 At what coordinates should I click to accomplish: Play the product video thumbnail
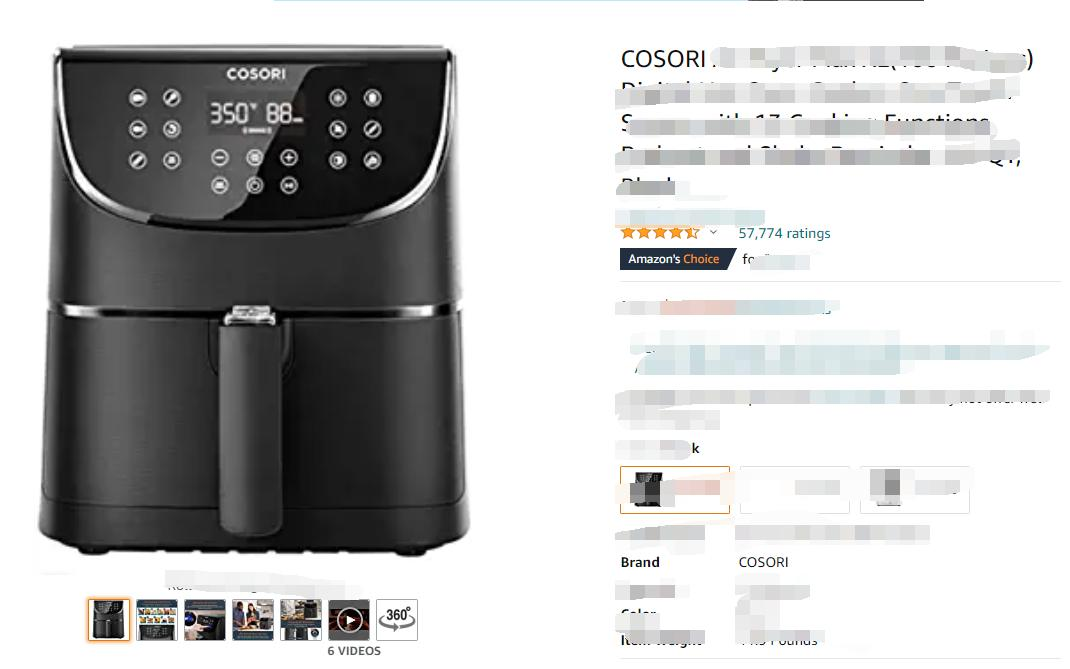(x=349, y=620)
